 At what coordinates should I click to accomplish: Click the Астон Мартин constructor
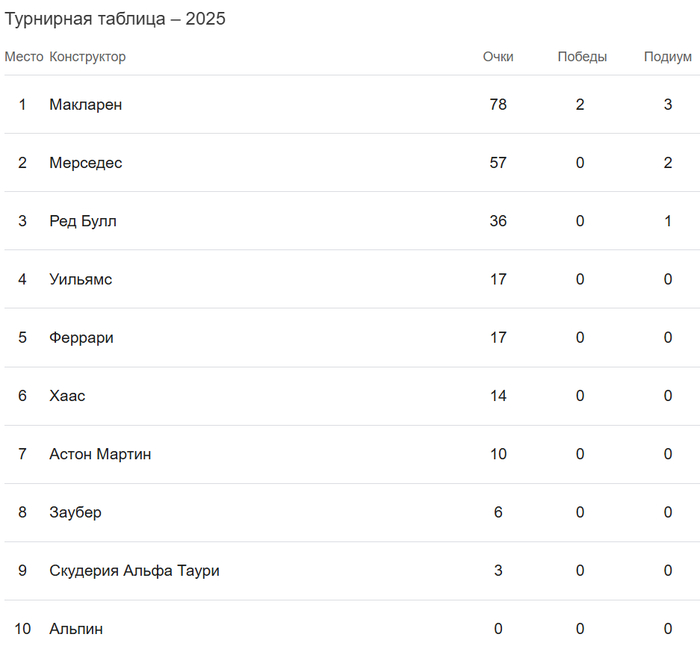pyautogui.click(x=100, y=454)
